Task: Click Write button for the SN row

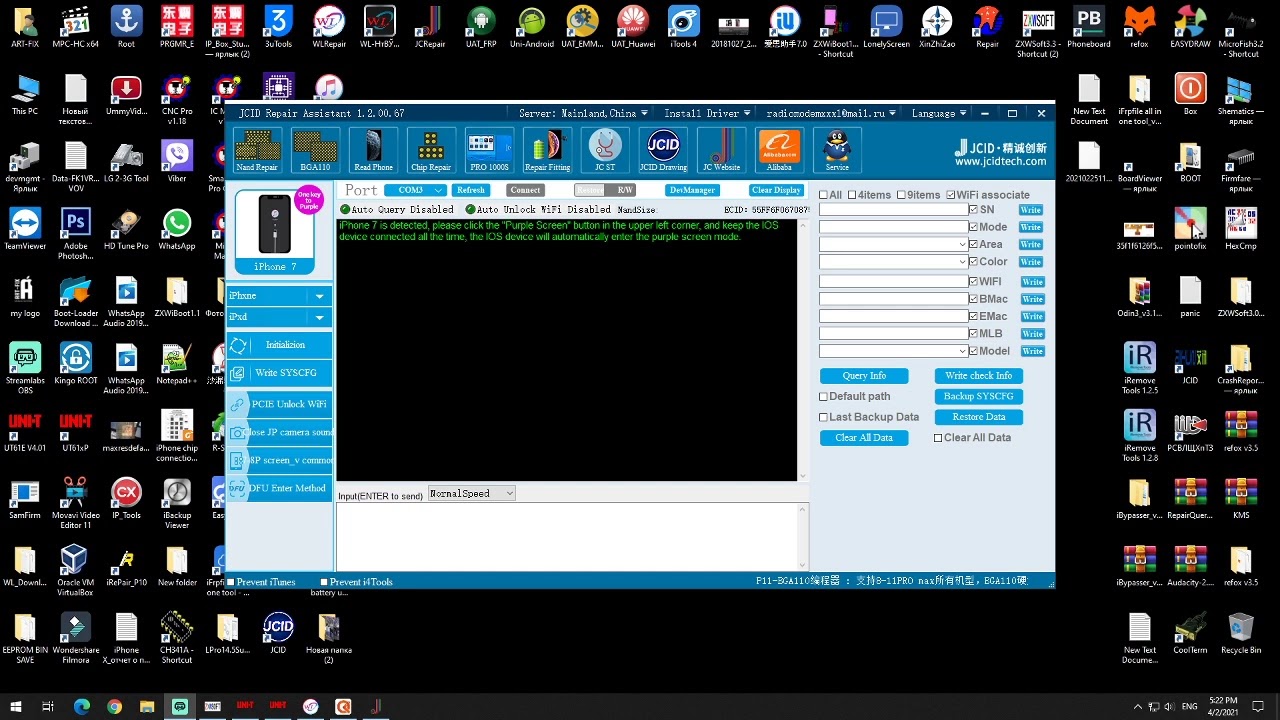Action: point(1031,210)
